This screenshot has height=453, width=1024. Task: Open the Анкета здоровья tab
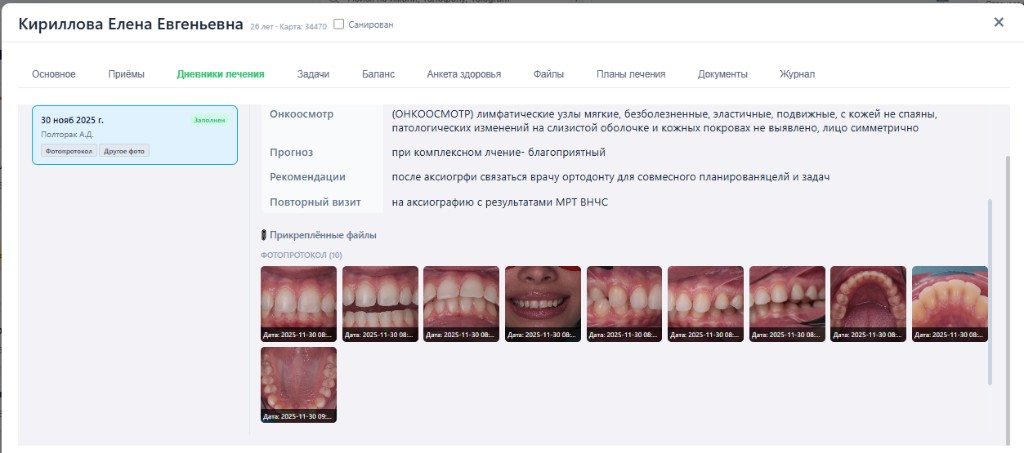[x=464, y=74]
